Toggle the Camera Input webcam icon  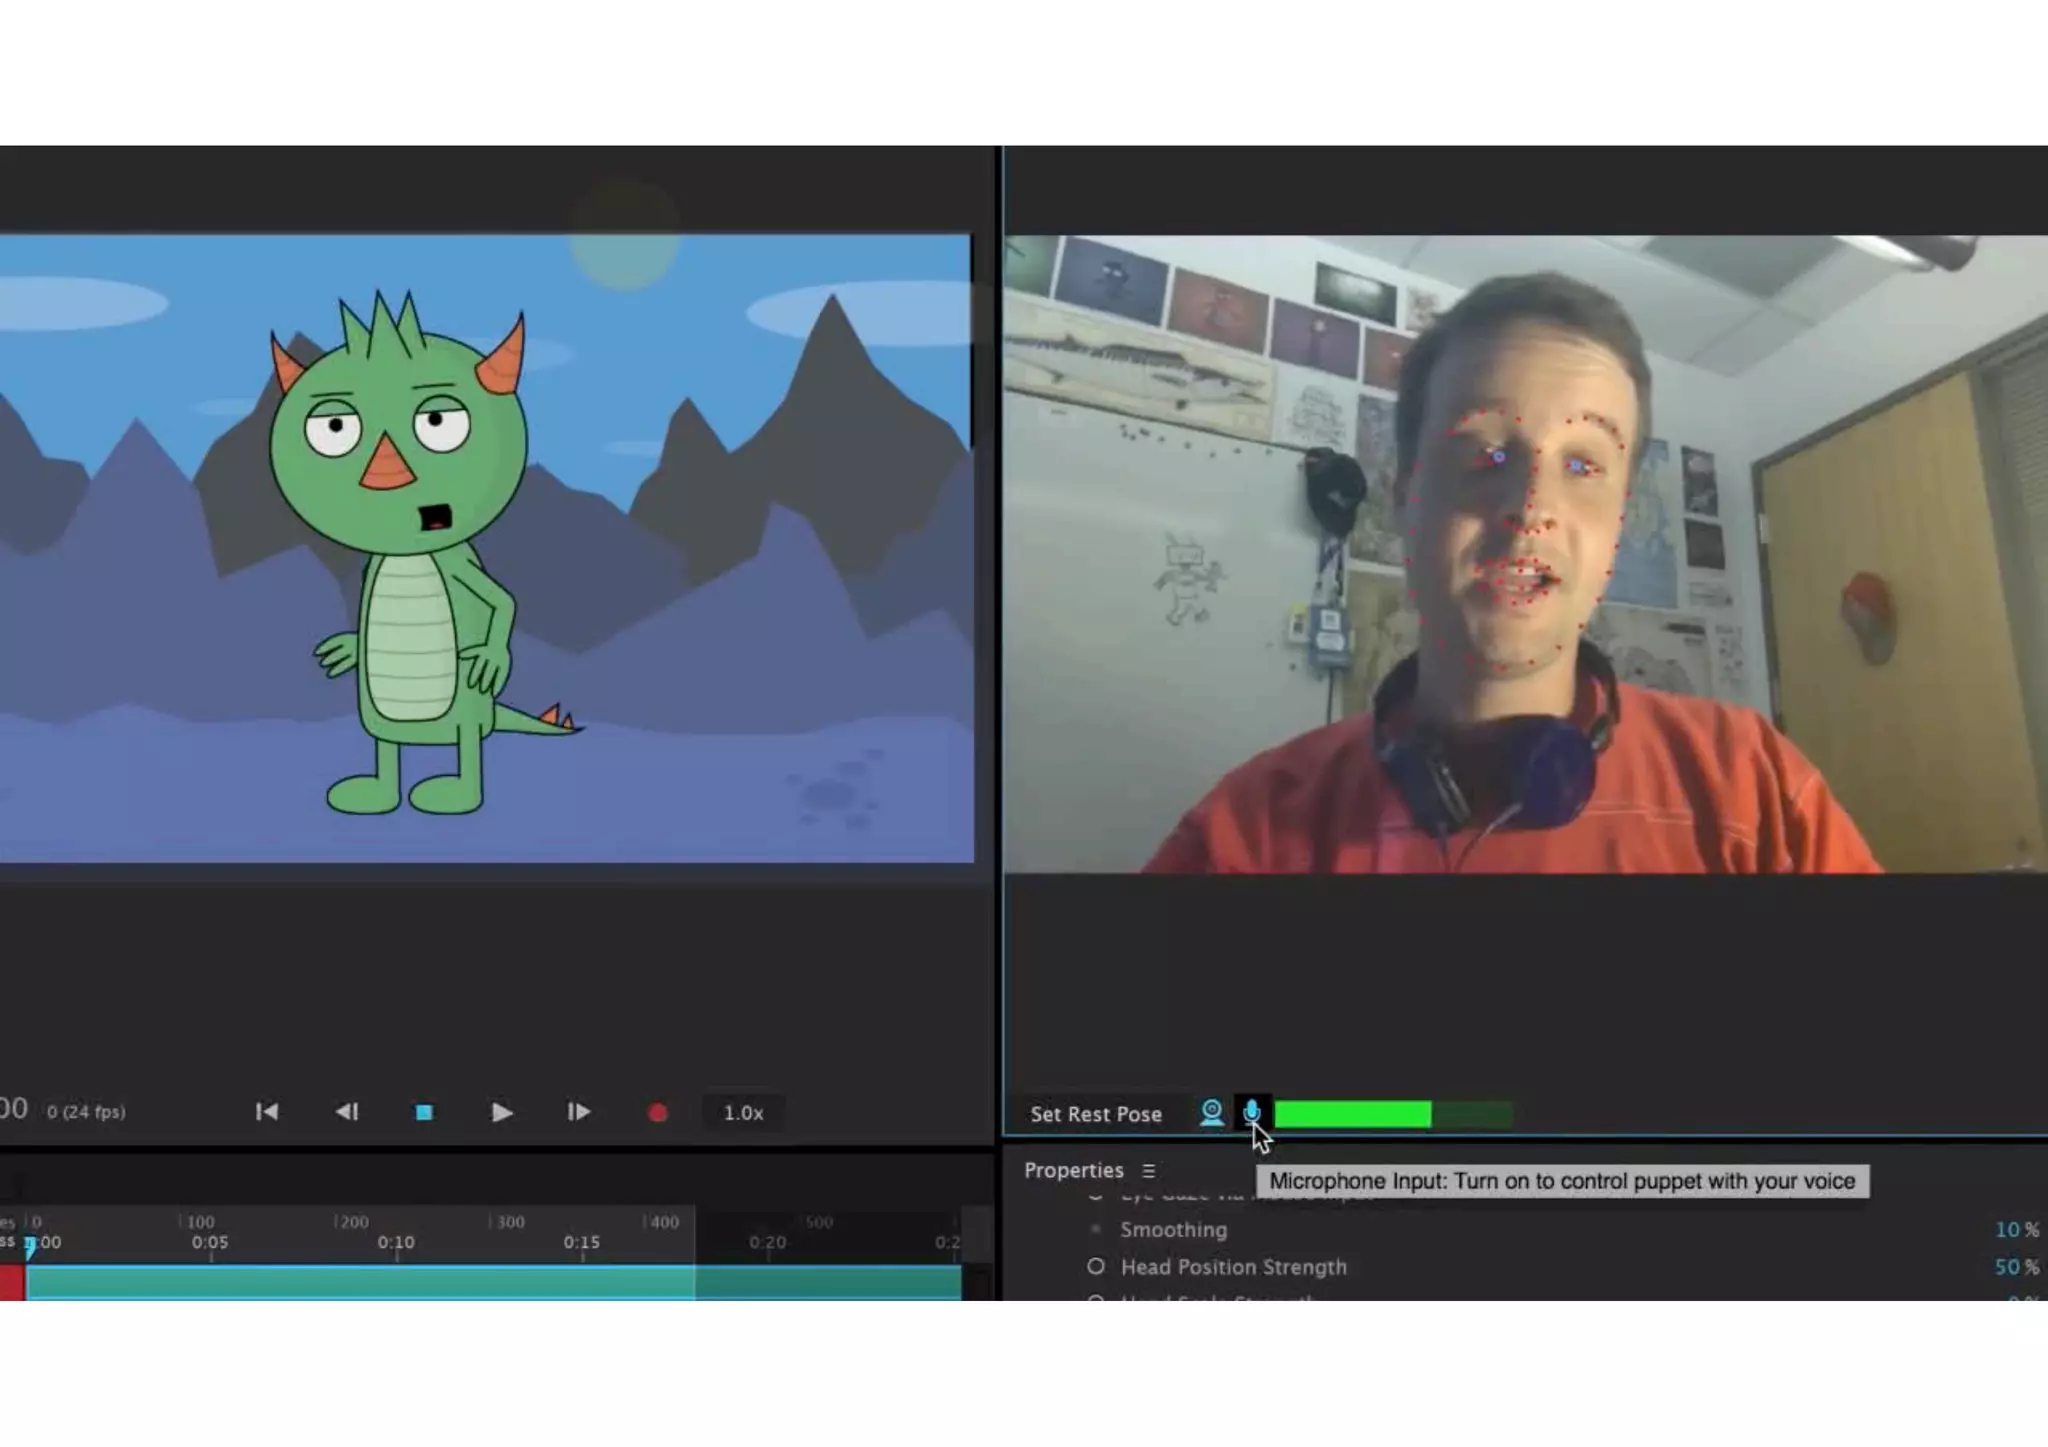click(1211, 1113)
